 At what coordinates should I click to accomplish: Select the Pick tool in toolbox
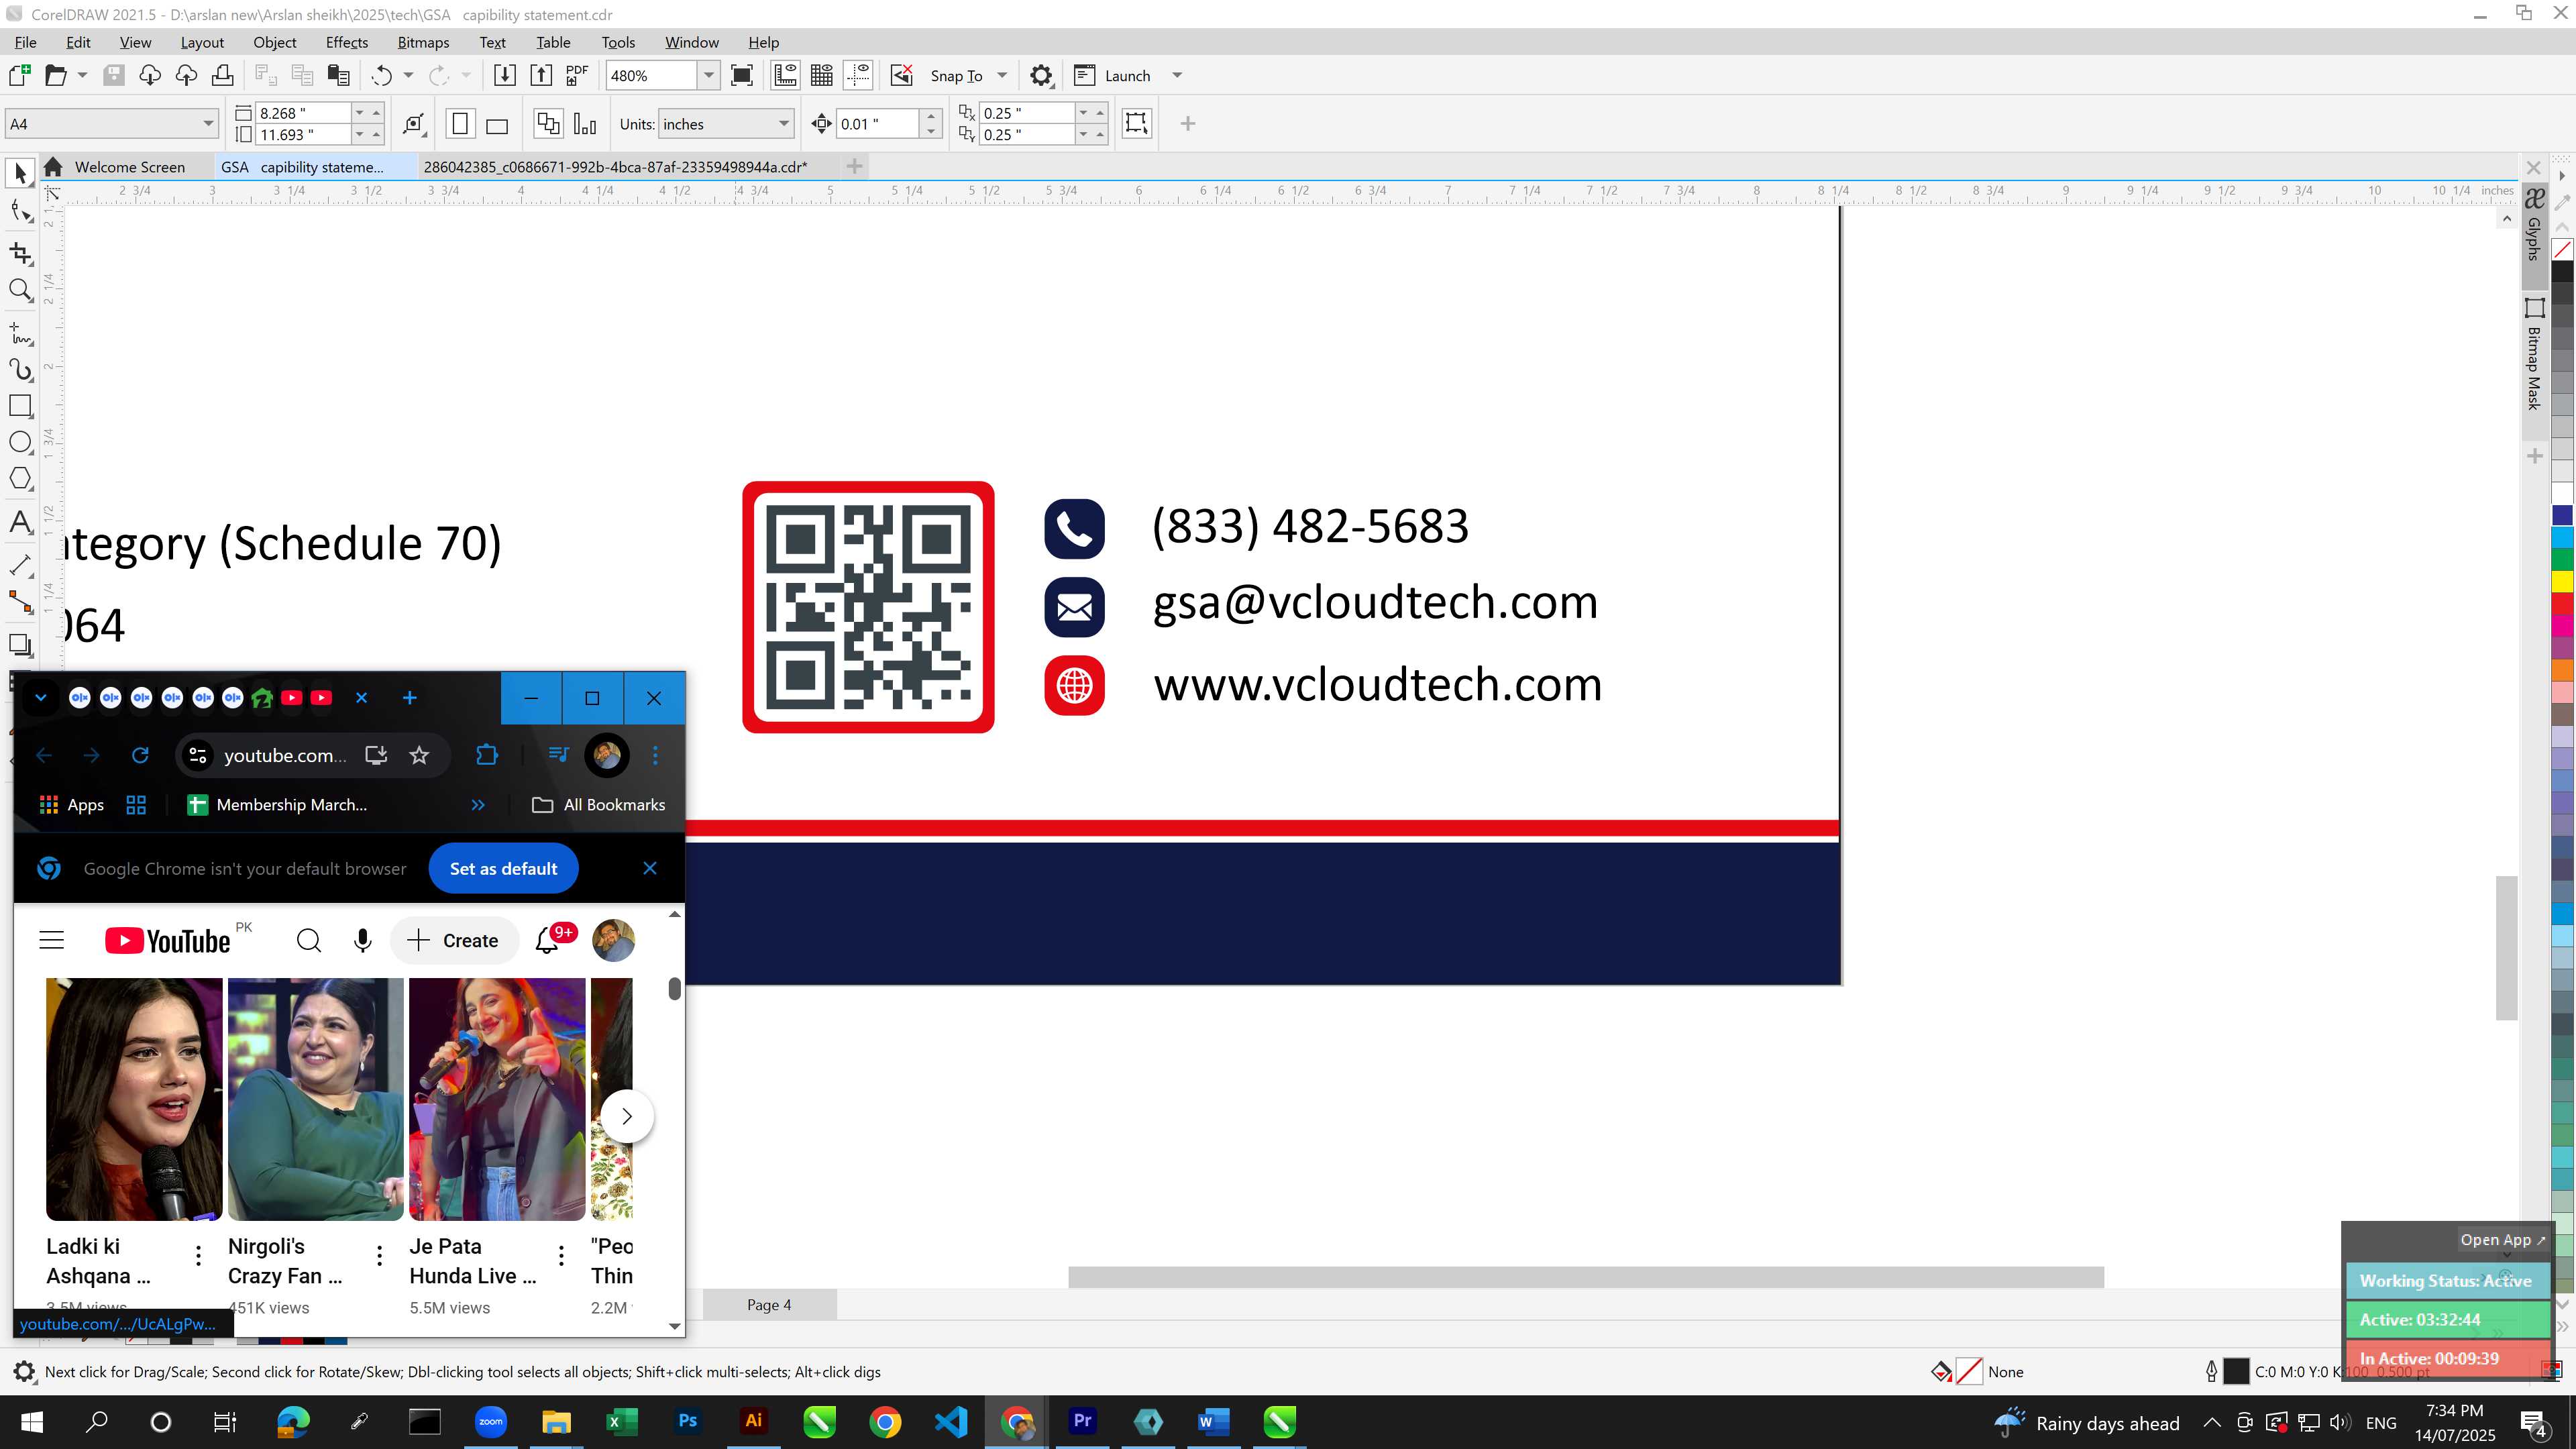[20, 173]
